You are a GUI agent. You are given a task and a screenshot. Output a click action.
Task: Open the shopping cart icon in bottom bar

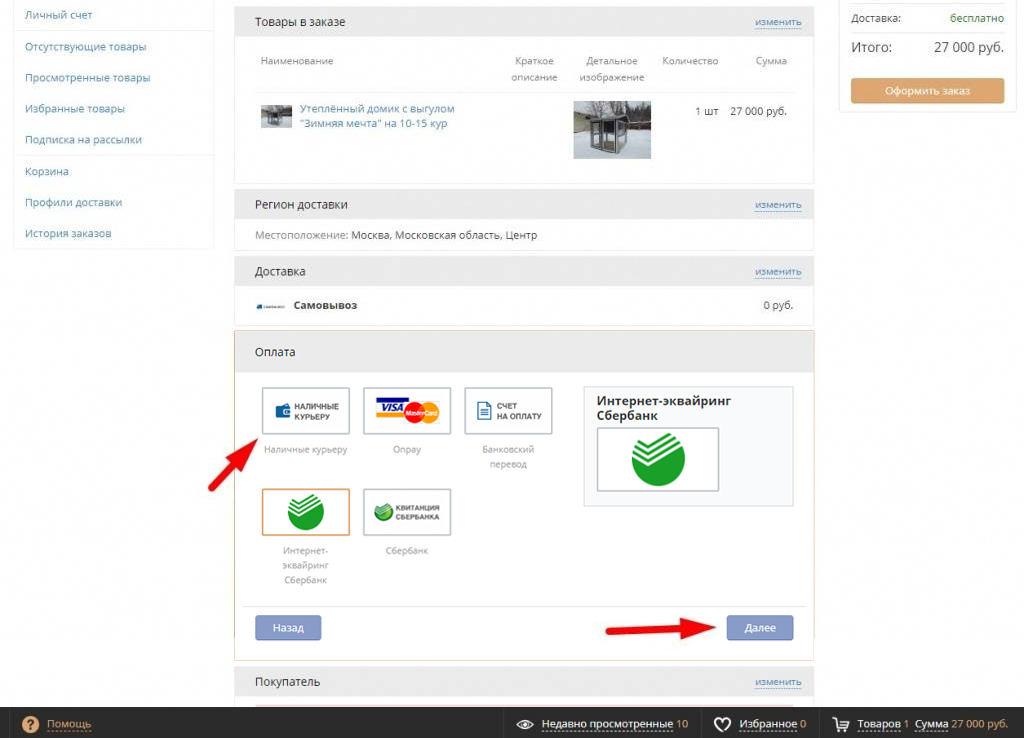click(x=841, y=724)
